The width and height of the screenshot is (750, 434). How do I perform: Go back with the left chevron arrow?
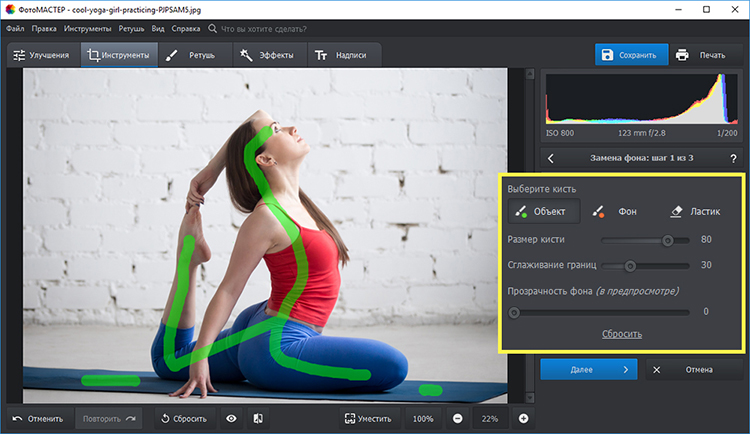coord(552,158)
